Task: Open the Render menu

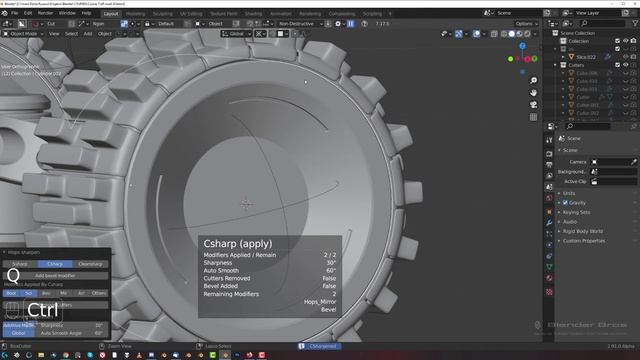Action: click(45, 13)
